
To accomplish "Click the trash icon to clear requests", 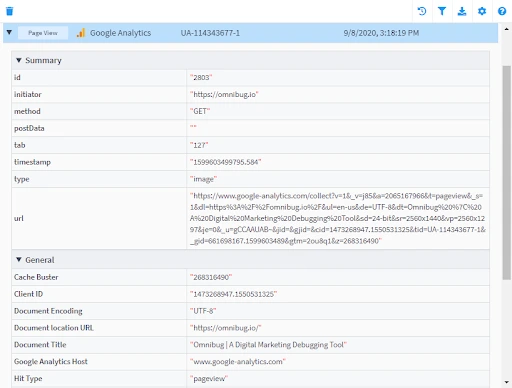I will [x=10, y=11].
